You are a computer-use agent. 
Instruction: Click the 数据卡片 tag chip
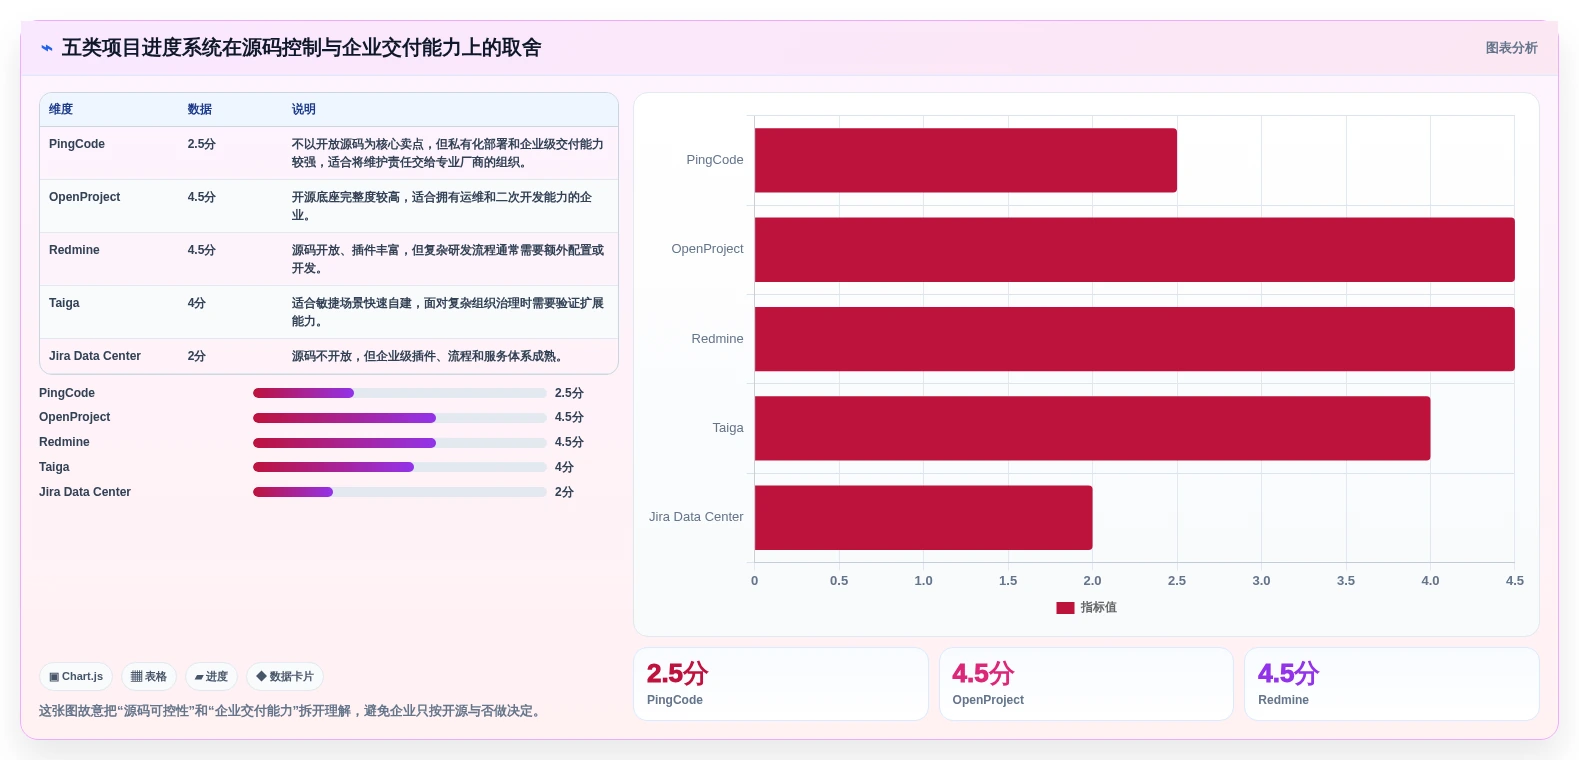[285, 677]
